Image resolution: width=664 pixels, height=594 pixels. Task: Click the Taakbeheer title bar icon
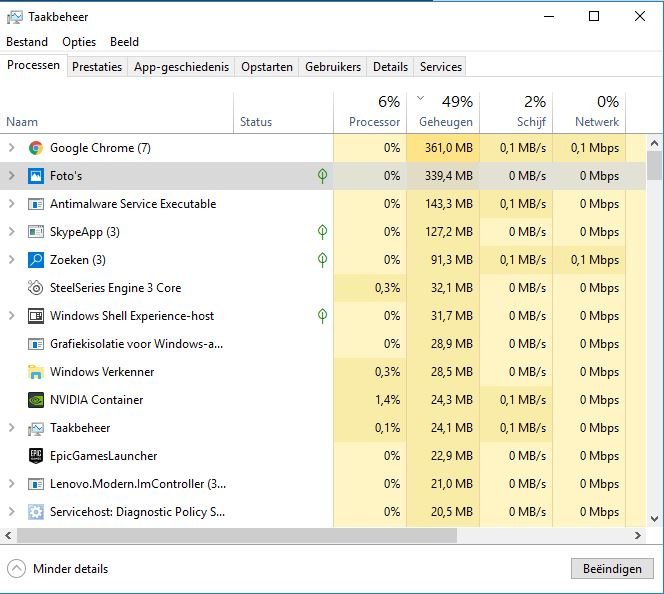(15, 17)
